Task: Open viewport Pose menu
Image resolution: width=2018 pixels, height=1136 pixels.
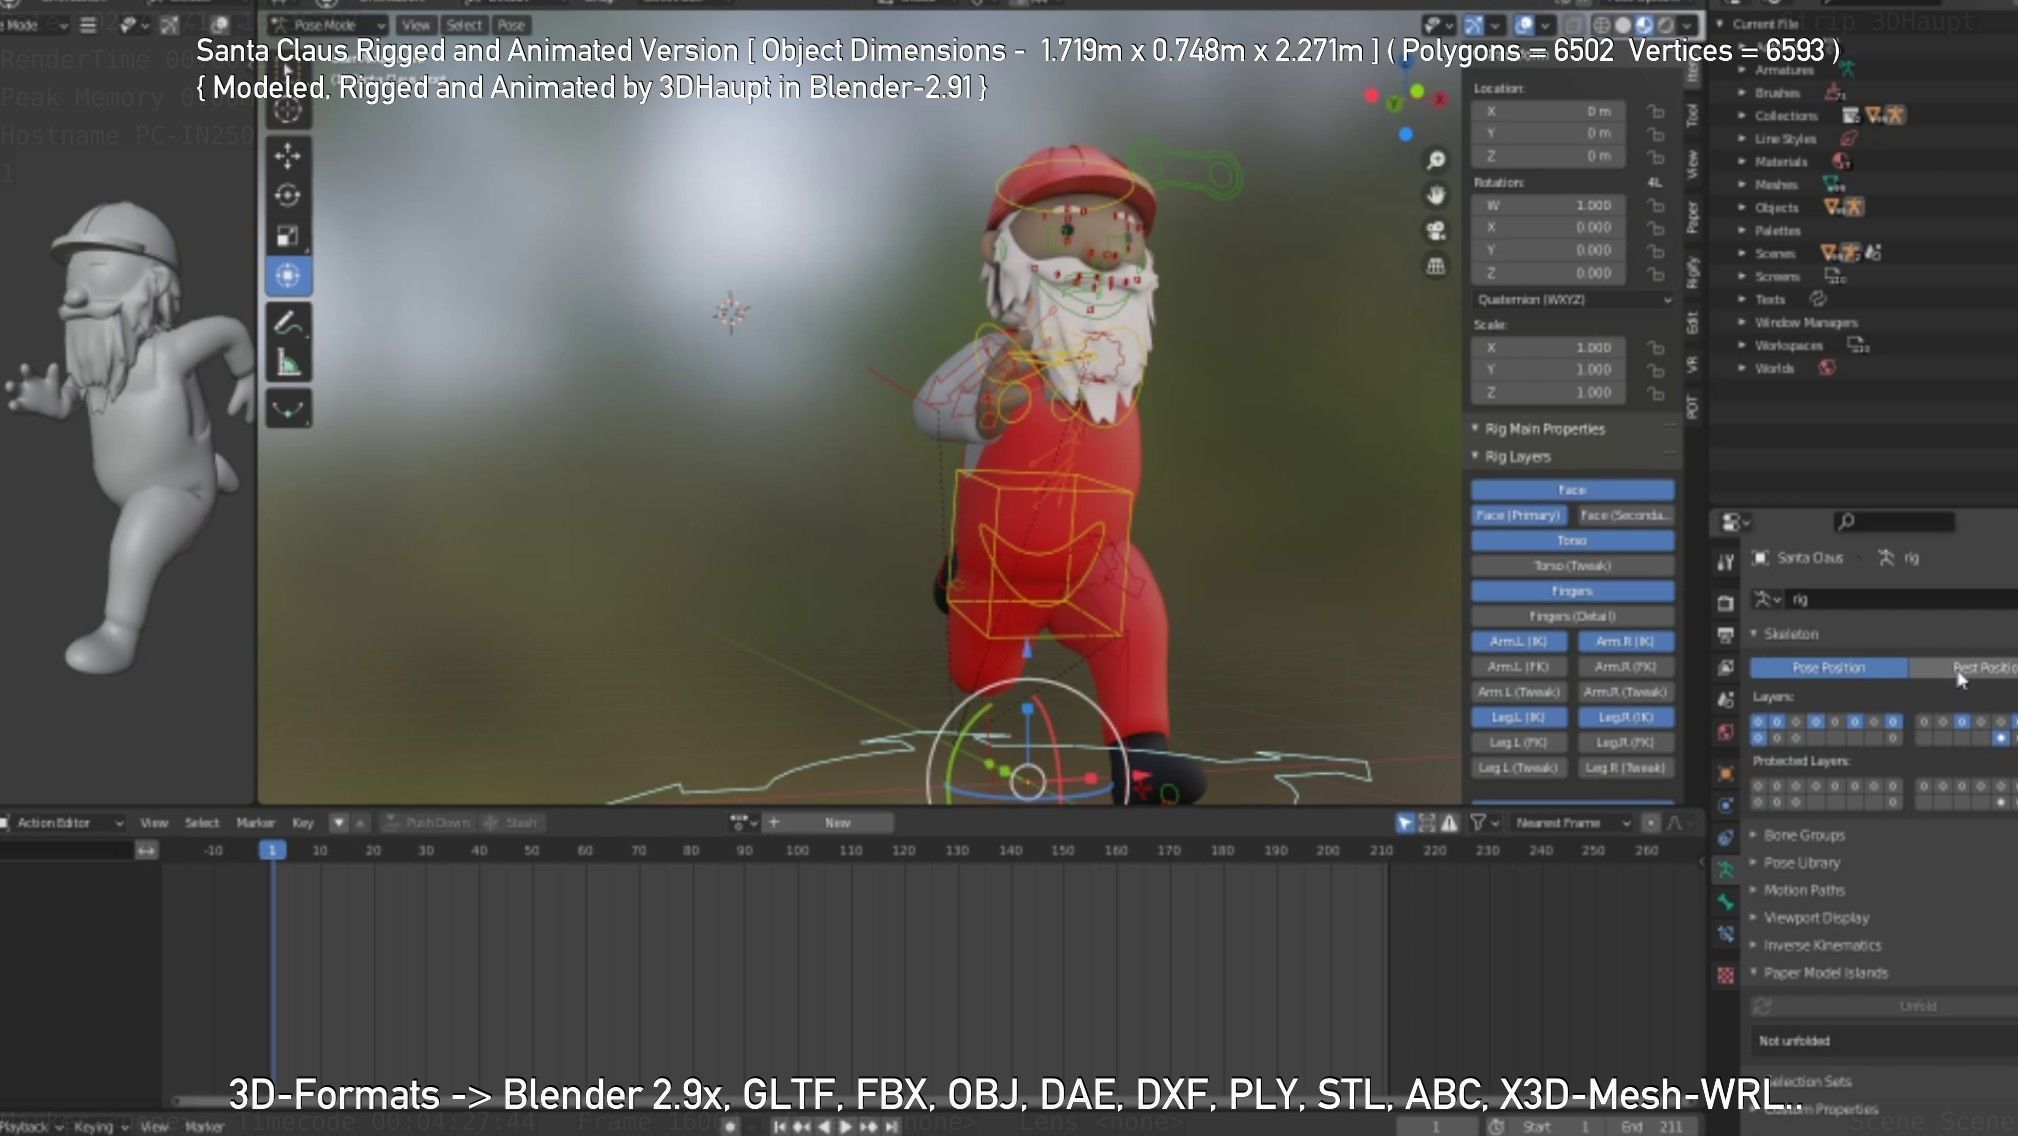Action: (x=511, y=25)
